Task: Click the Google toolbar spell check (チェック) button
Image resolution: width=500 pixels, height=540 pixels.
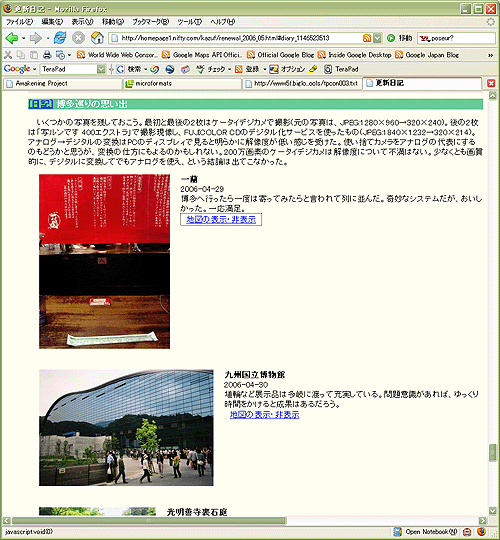Action: pyautogui.click(x=211, y=69)
